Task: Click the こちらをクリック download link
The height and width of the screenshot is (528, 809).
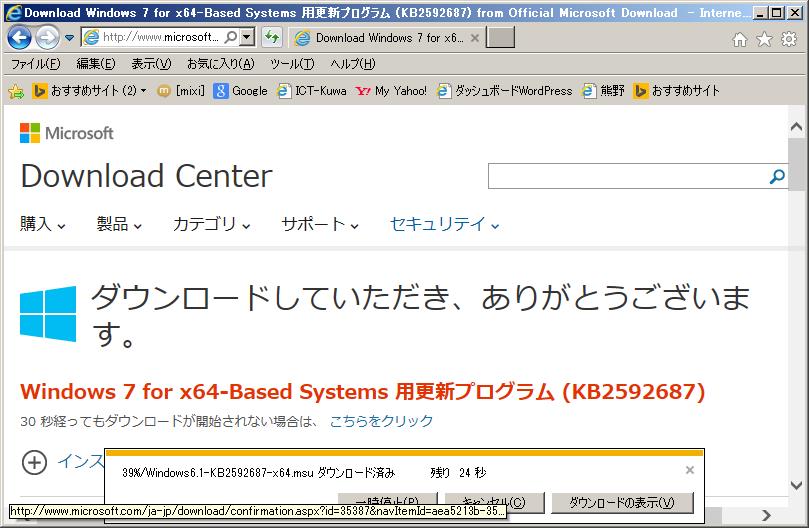Action: [x=381, y=421]
